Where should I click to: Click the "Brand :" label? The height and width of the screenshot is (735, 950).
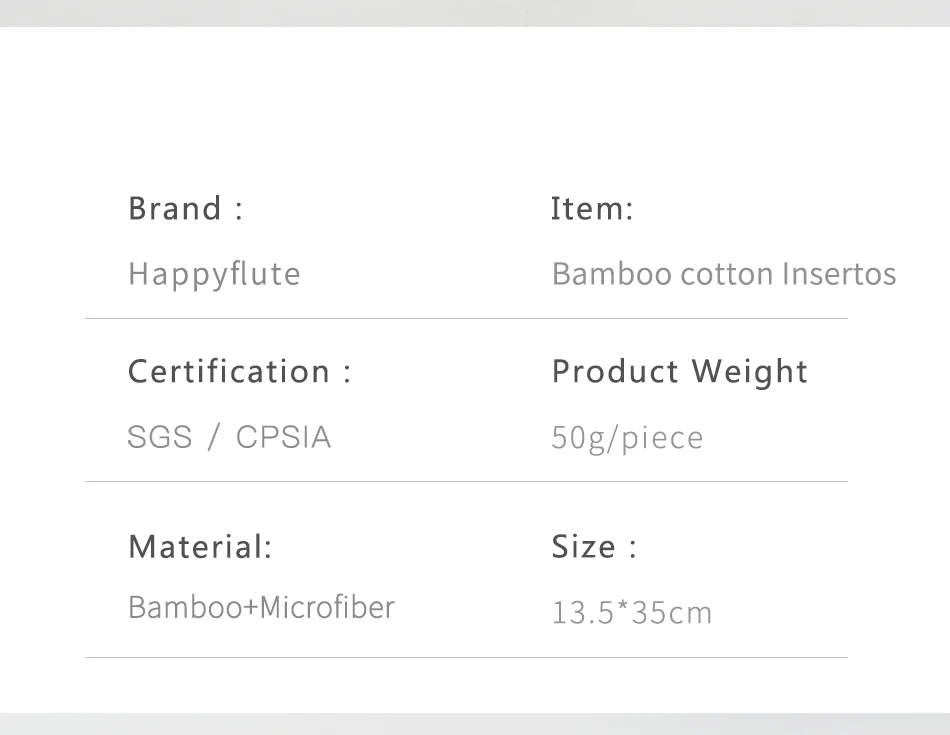tap(186, 209)
